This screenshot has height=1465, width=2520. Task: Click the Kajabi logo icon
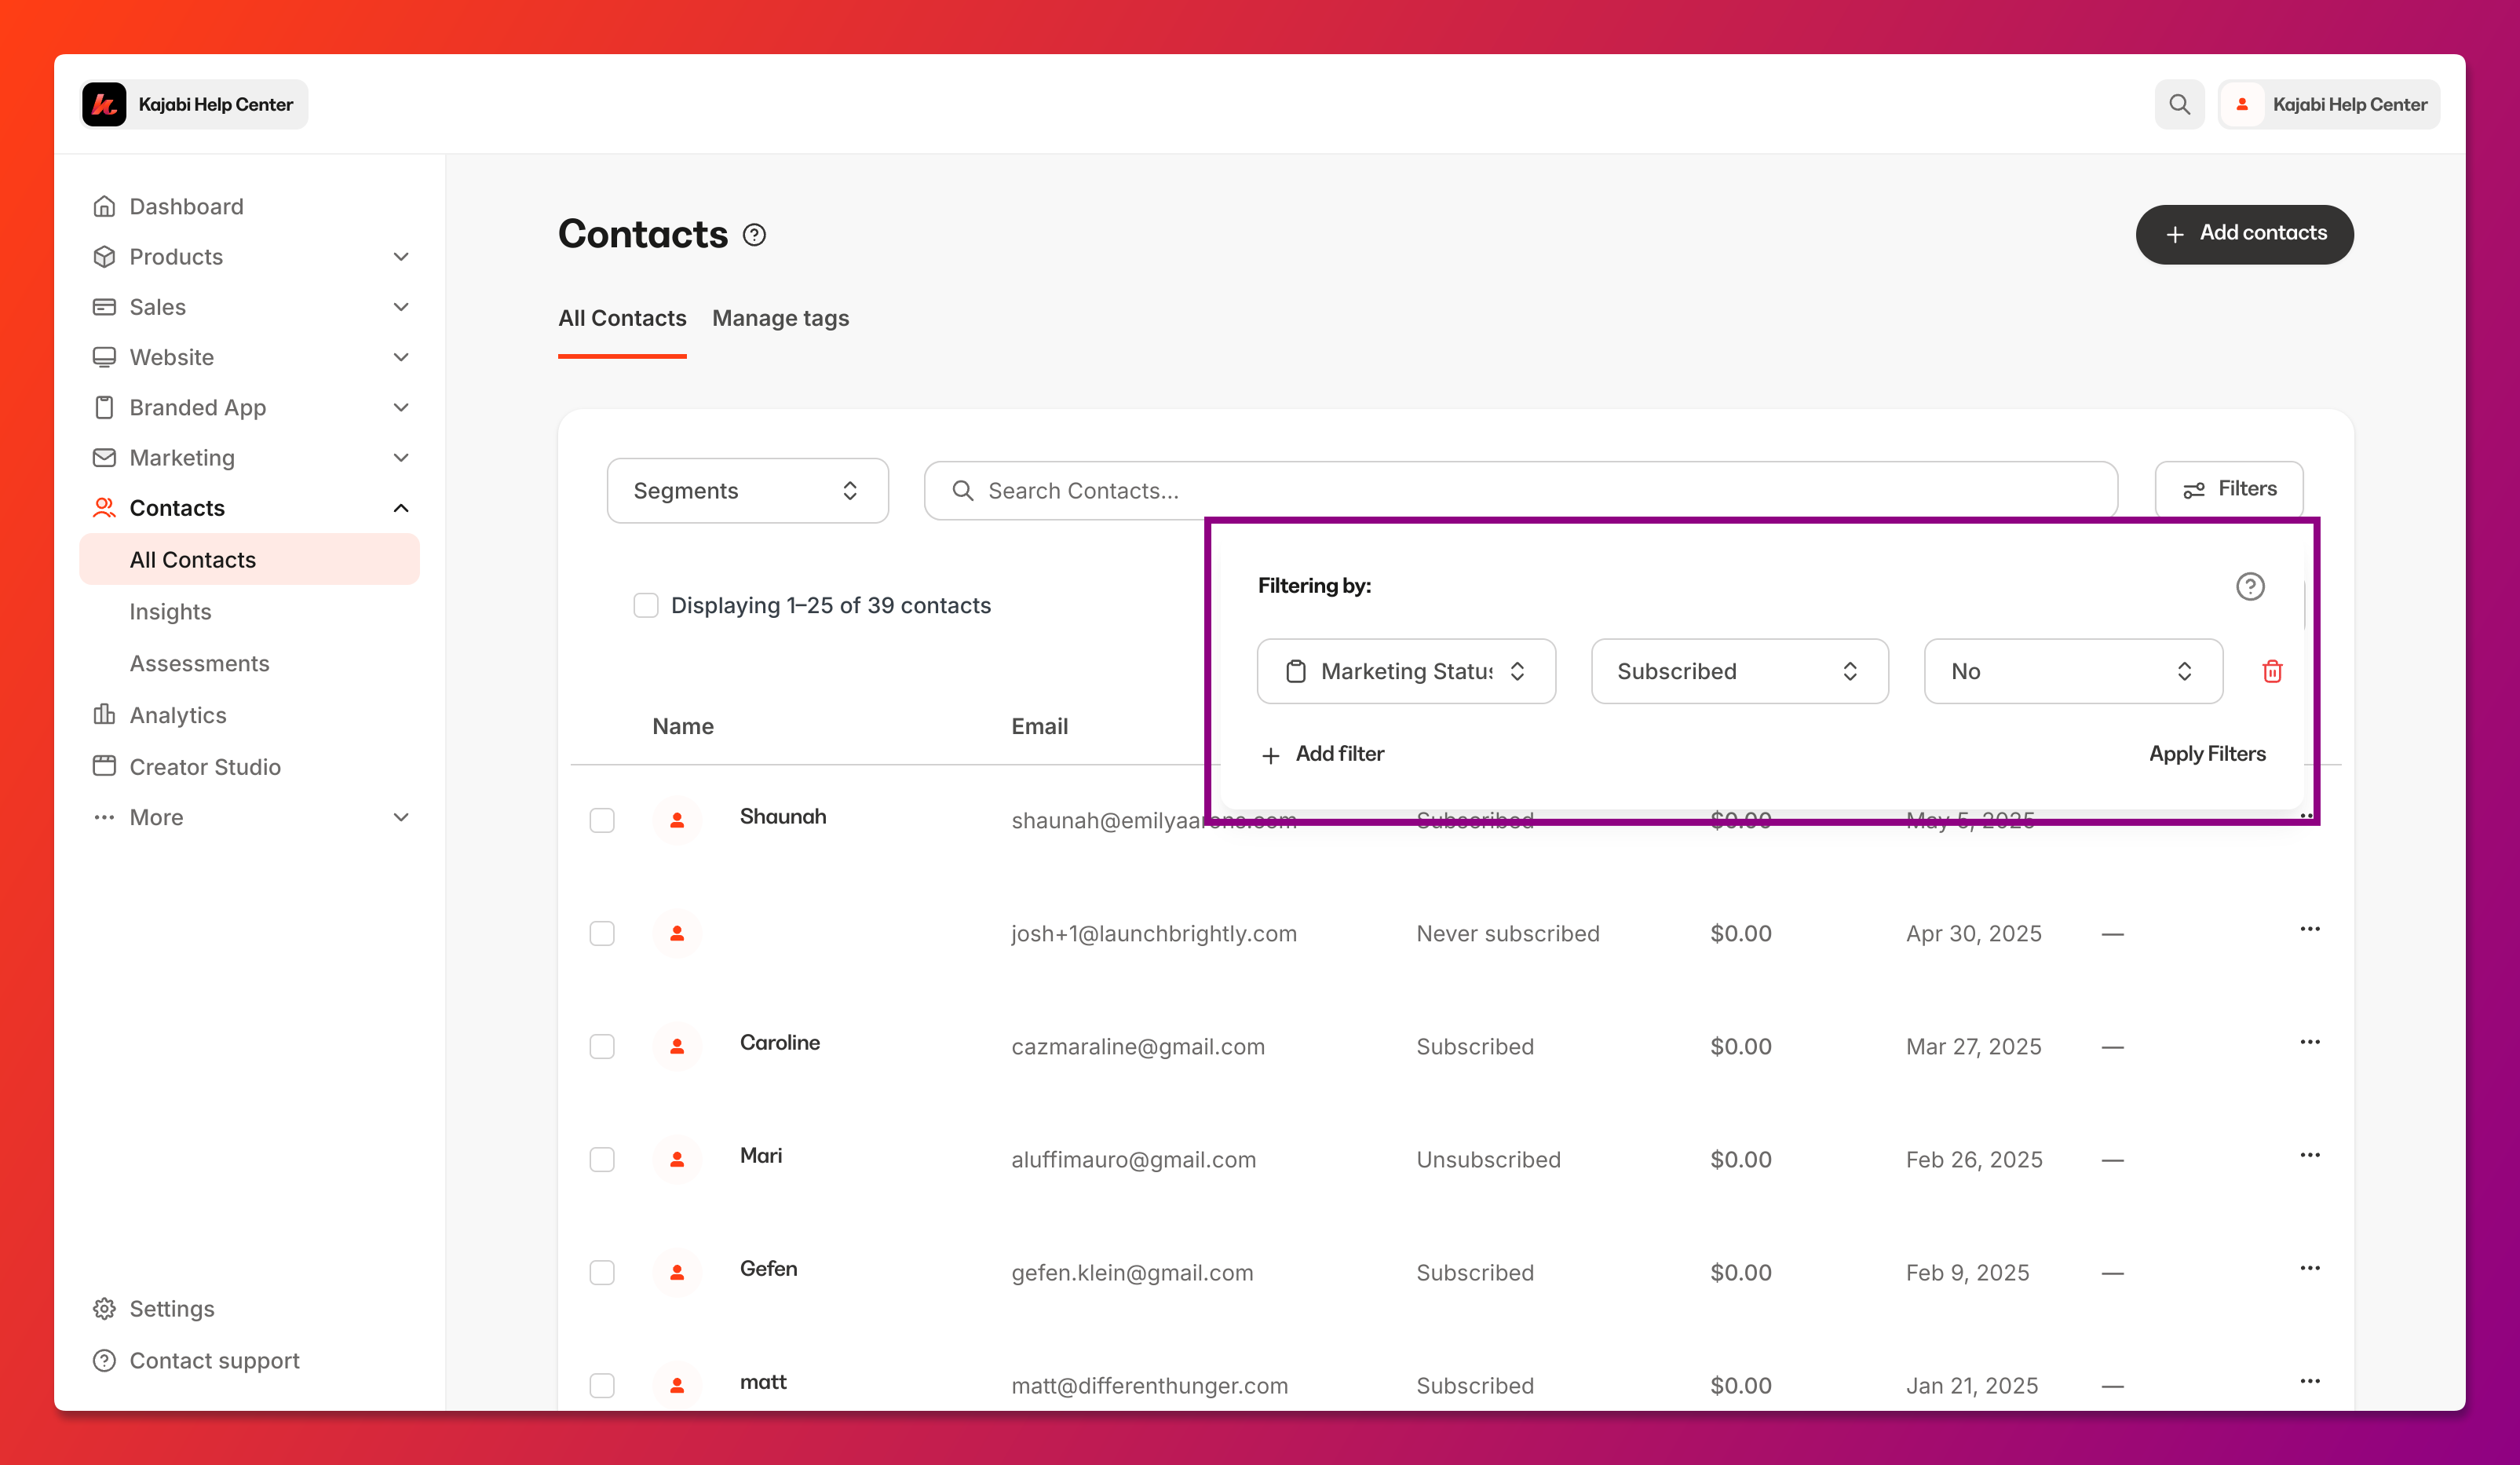[x=104, y=104]
